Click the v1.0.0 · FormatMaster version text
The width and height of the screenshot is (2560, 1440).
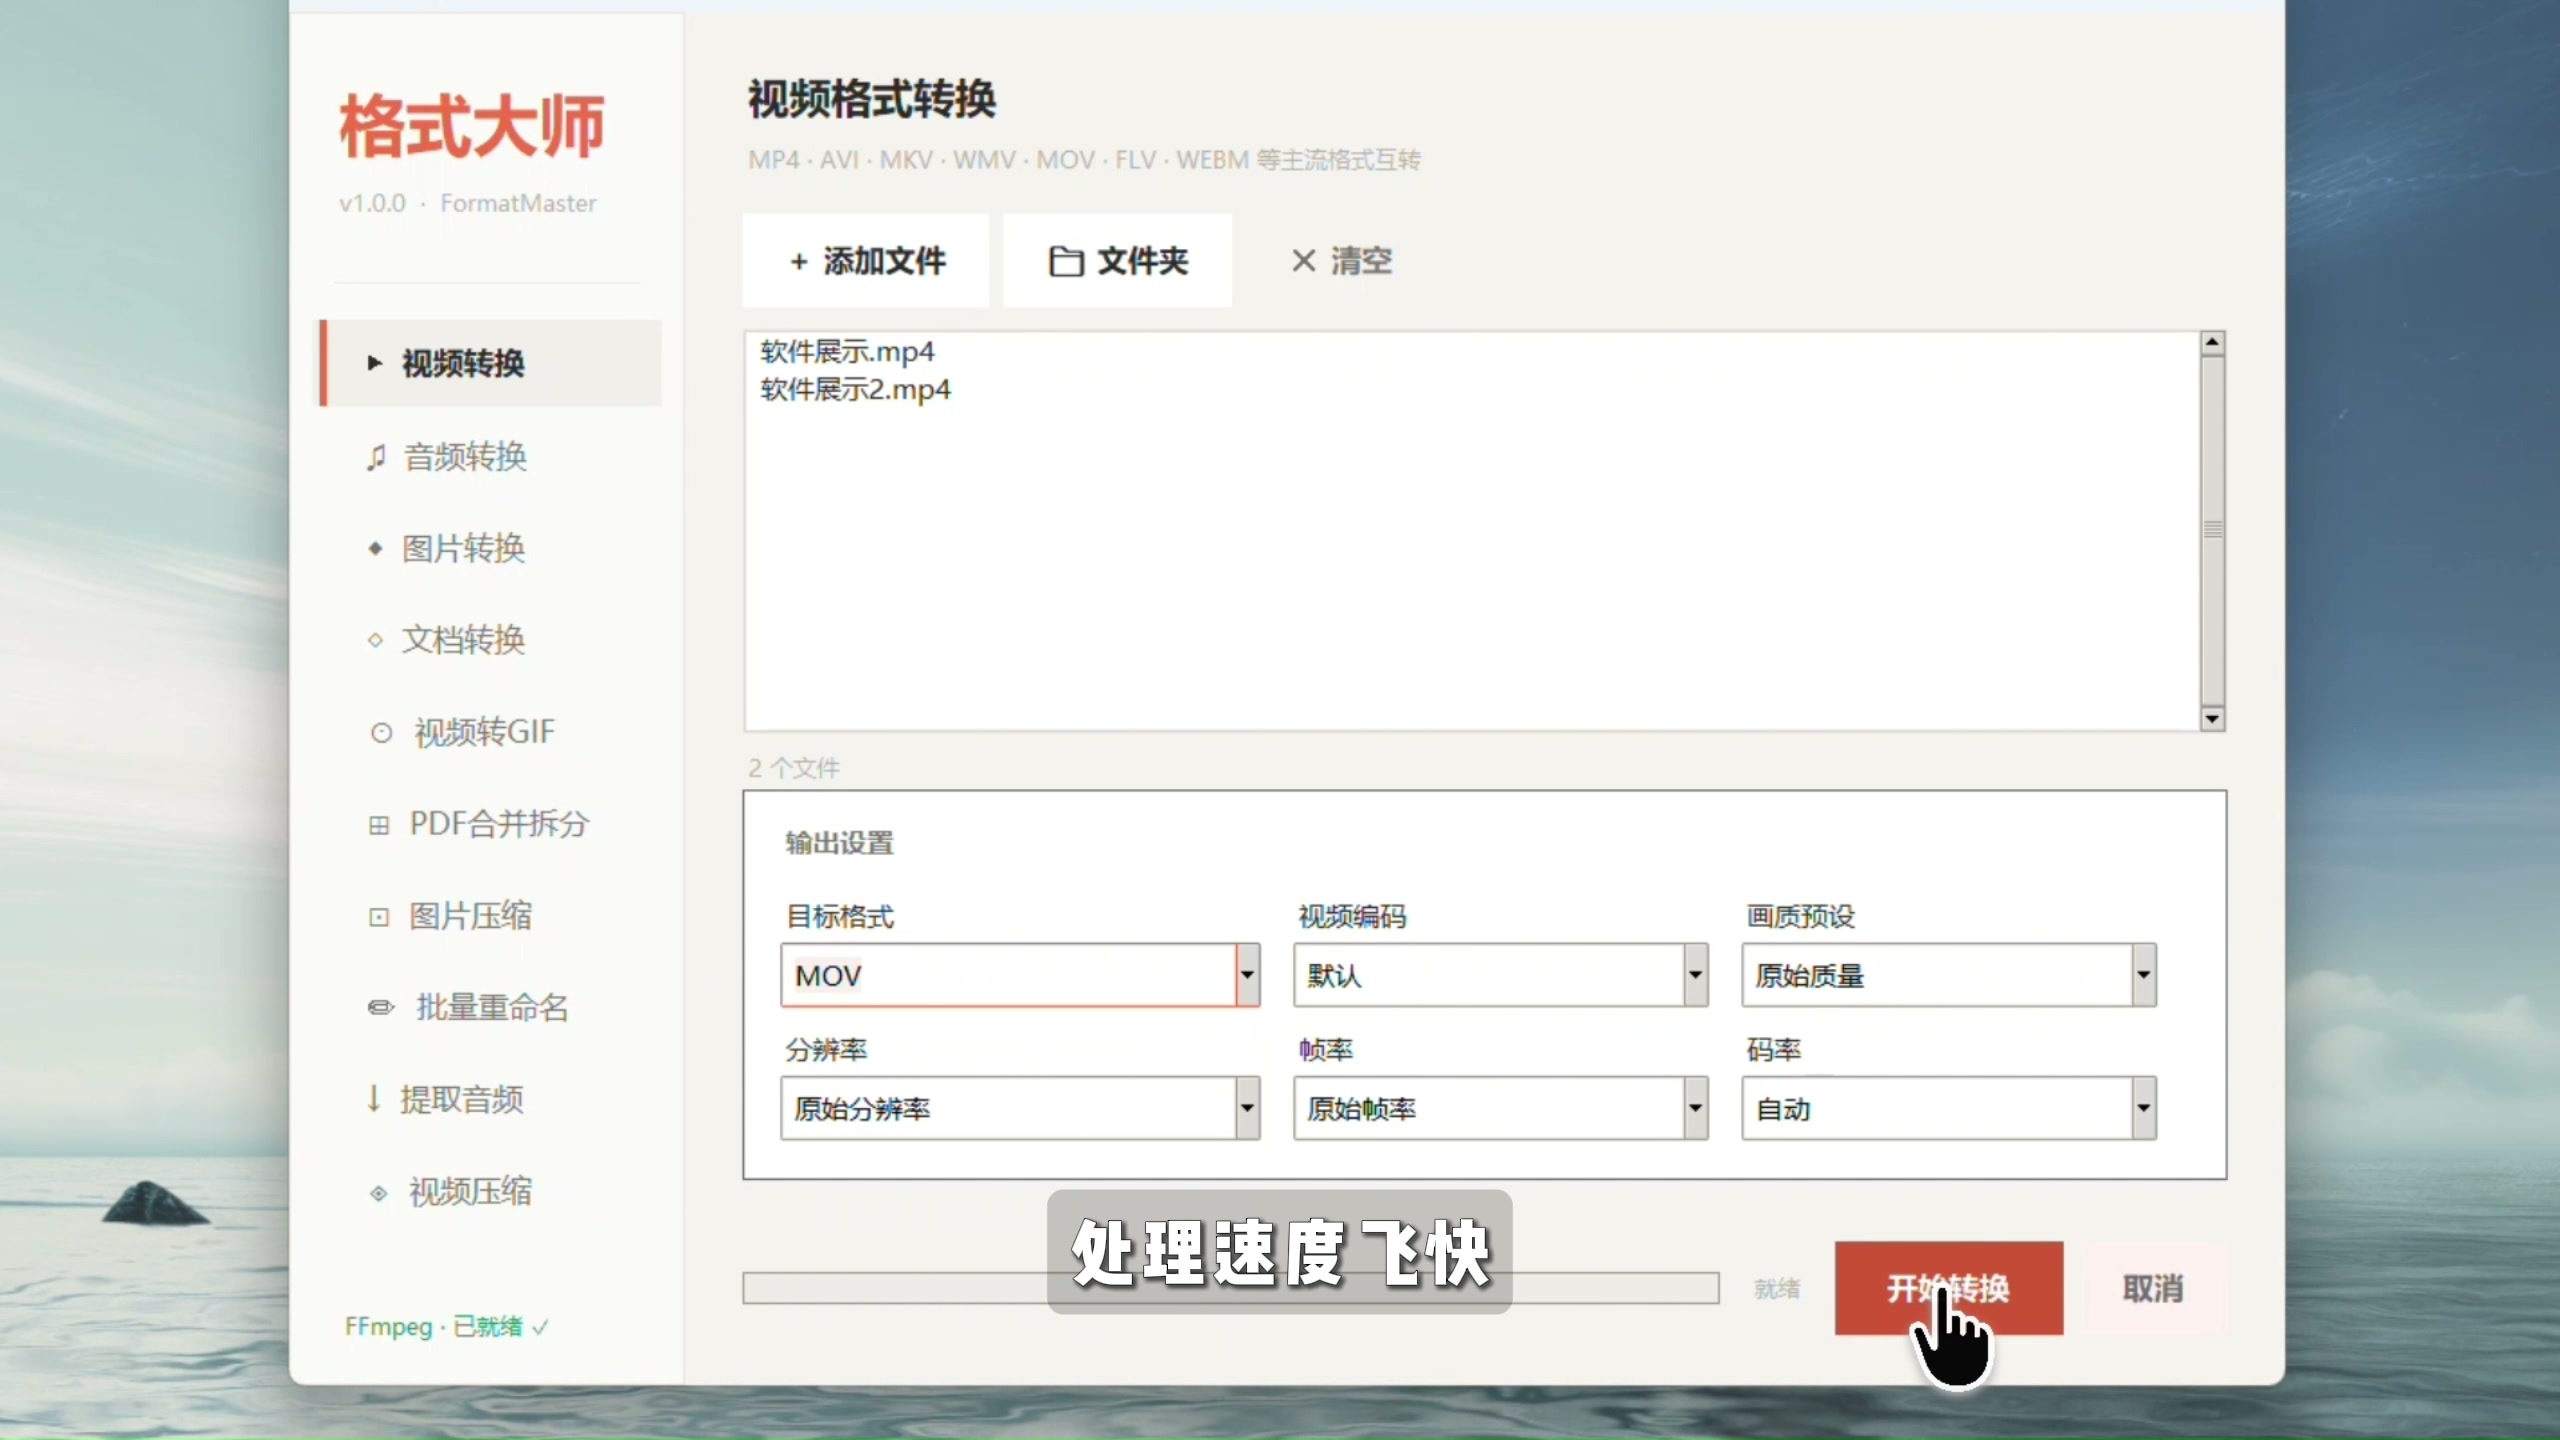[x=467, y=203]
